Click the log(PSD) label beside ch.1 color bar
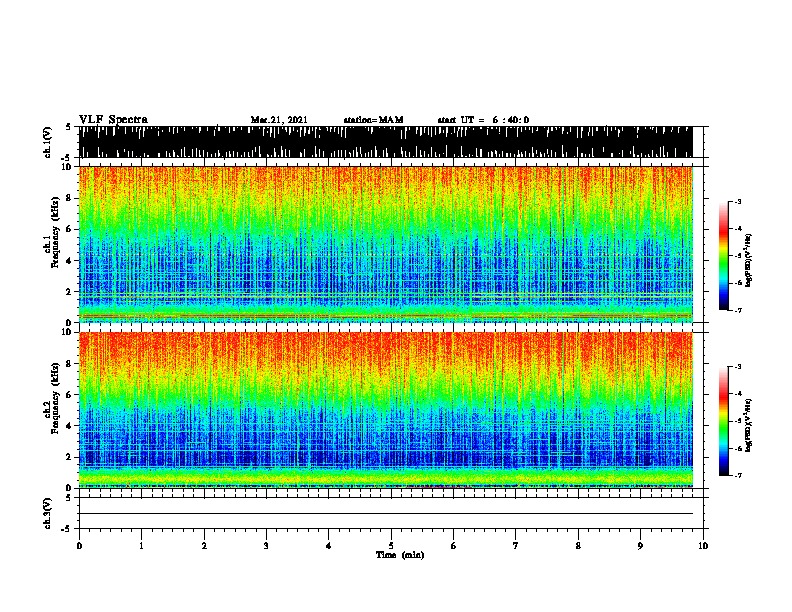Screen dimensions: 792x612 tap(749, 260)
